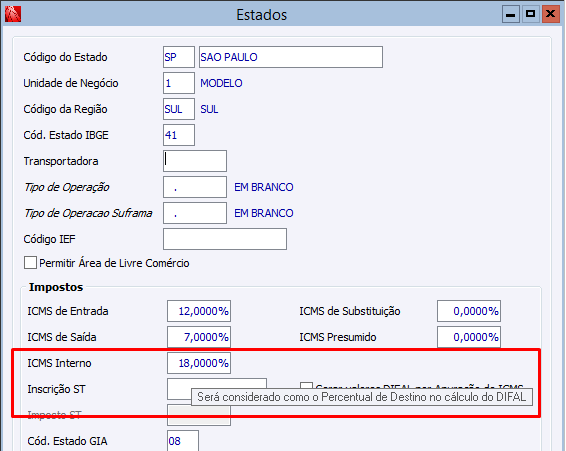Focus the Transportadora input field

tap(195, 161)
